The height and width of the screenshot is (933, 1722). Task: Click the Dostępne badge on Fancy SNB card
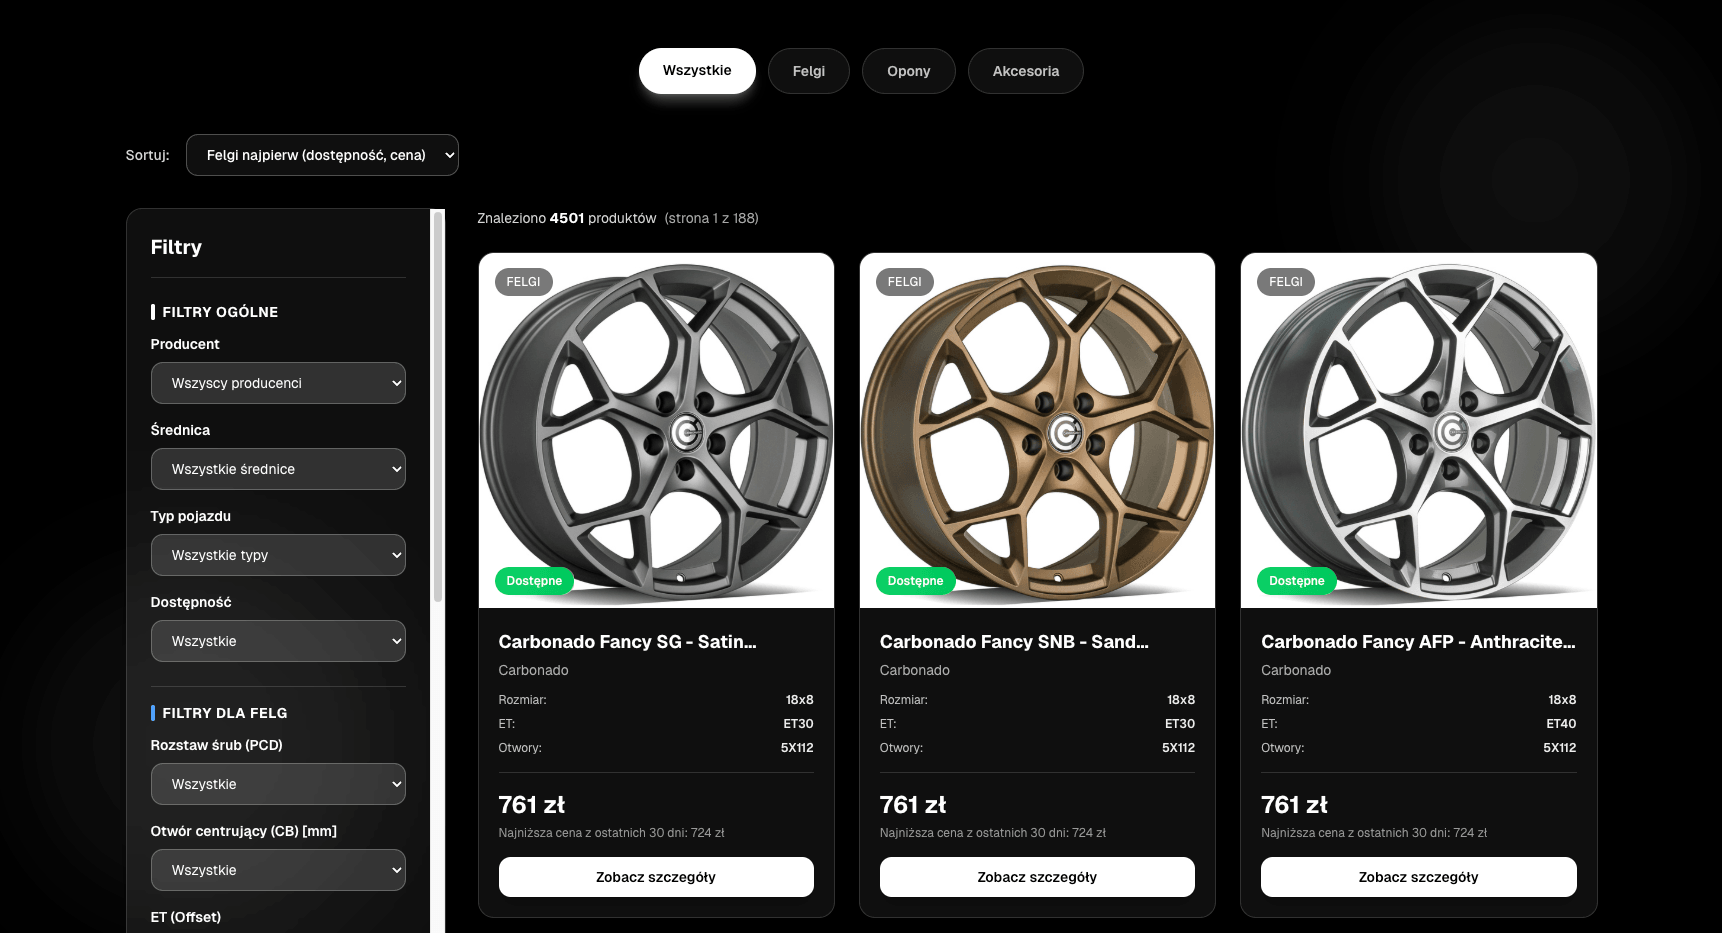pyautogui.click(x=915, y=581)
